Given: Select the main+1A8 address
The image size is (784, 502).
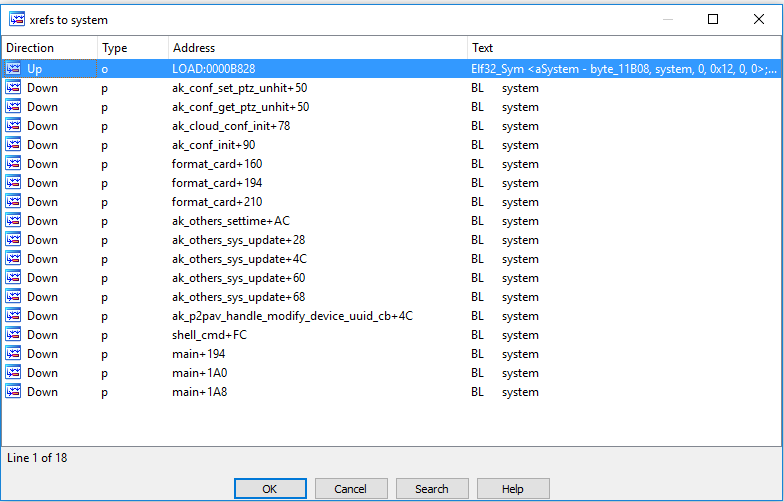Looking at the screenshot, I should coord(200,392).
